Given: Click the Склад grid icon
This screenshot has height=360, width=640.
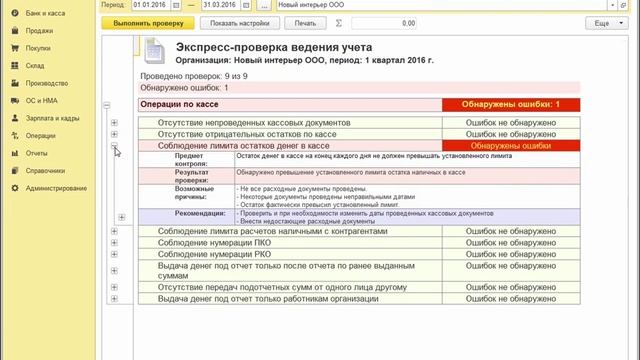Looking at the screenshot, I should (15, 65).
